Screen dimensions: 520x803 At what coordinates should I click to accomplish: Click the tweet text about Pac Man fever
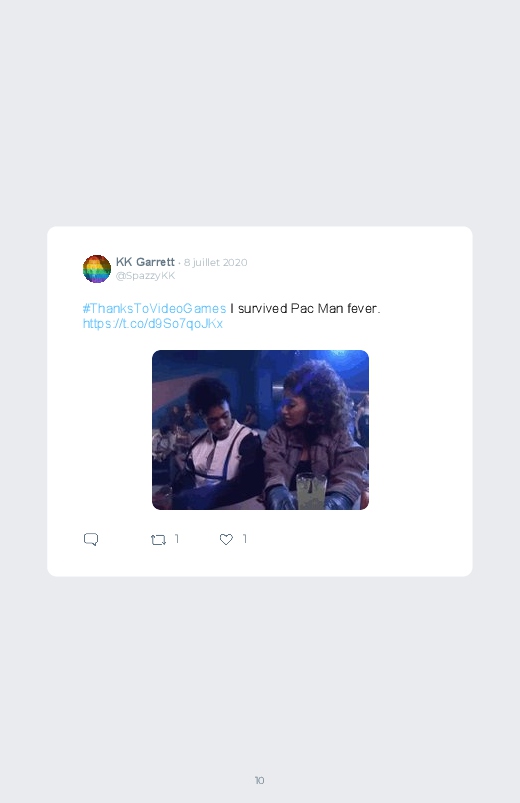(x=305, y=308)
